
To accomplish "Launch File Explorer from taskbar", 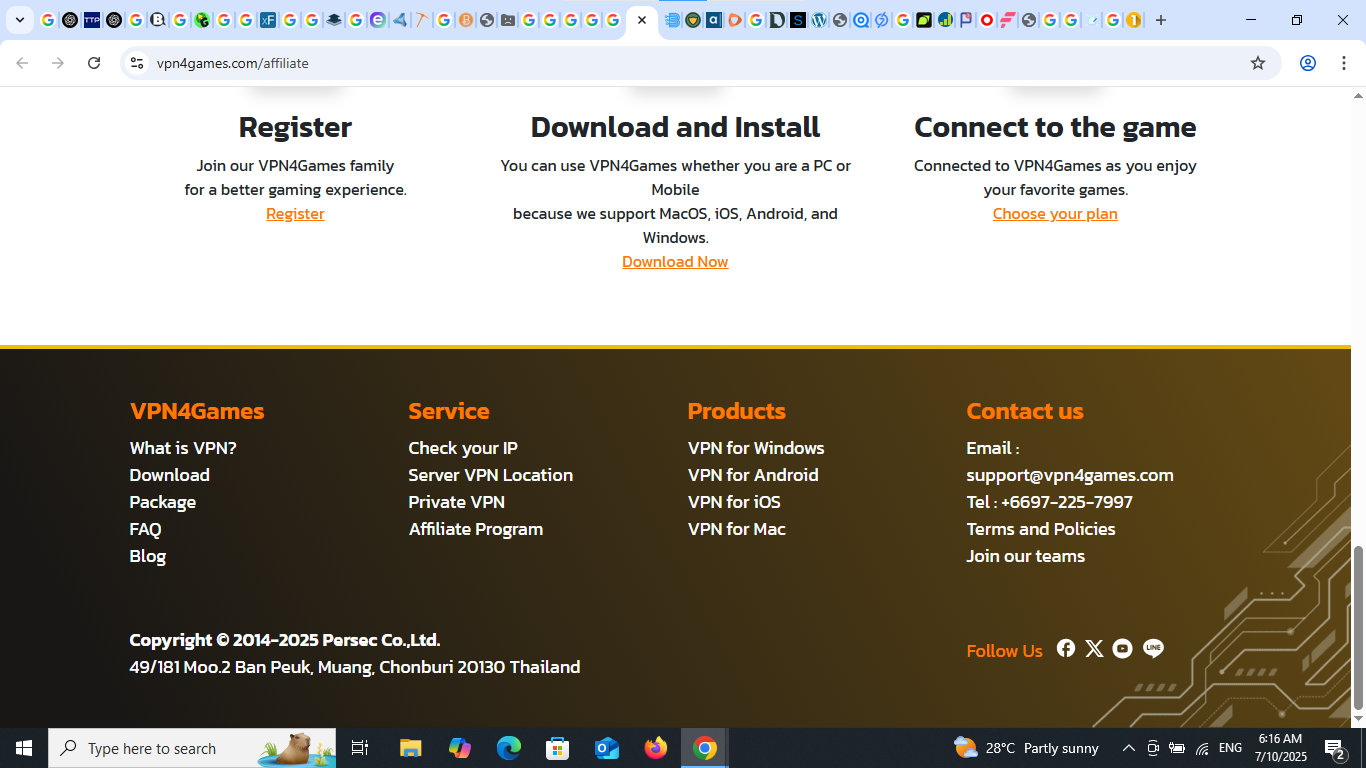I will 410,748.
